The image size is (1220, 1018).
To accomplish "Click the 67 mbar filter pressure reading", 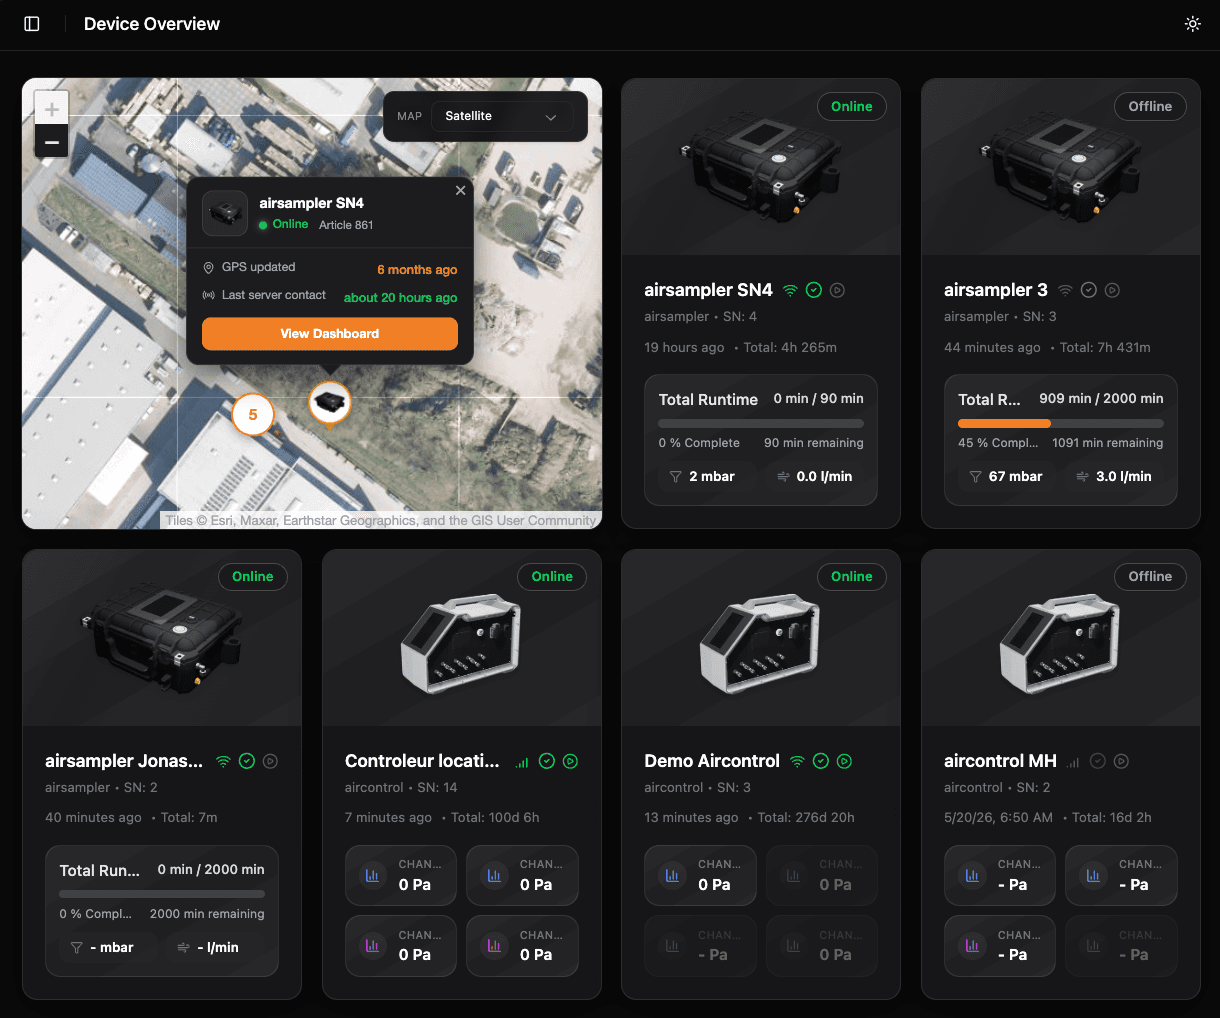I will [x=1006, y=477].
